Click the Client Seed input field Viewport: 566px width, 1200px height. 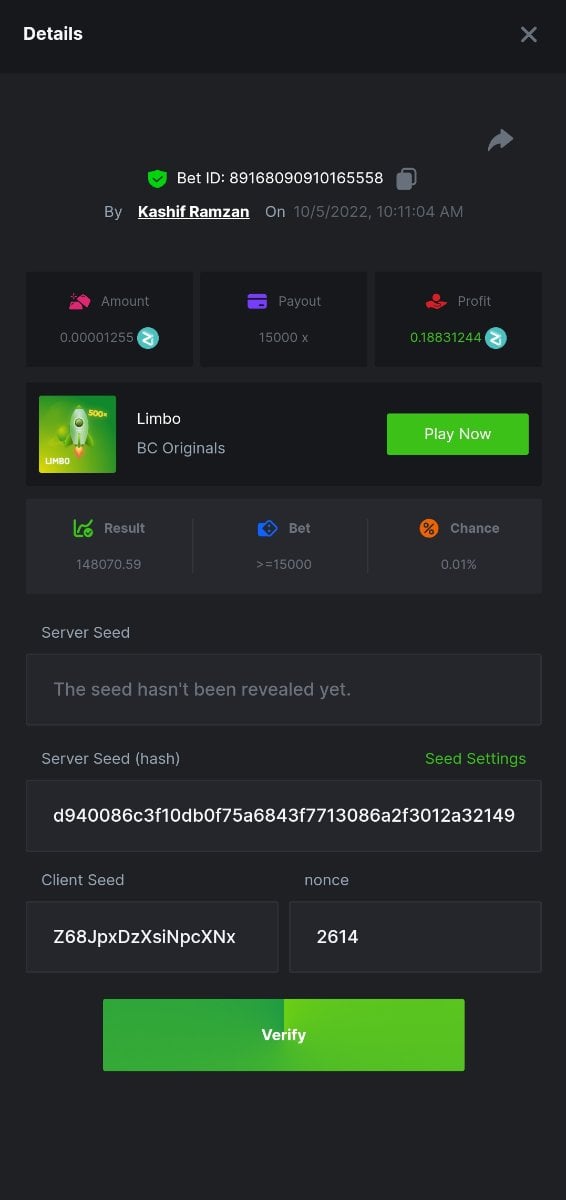pos(152,937)
